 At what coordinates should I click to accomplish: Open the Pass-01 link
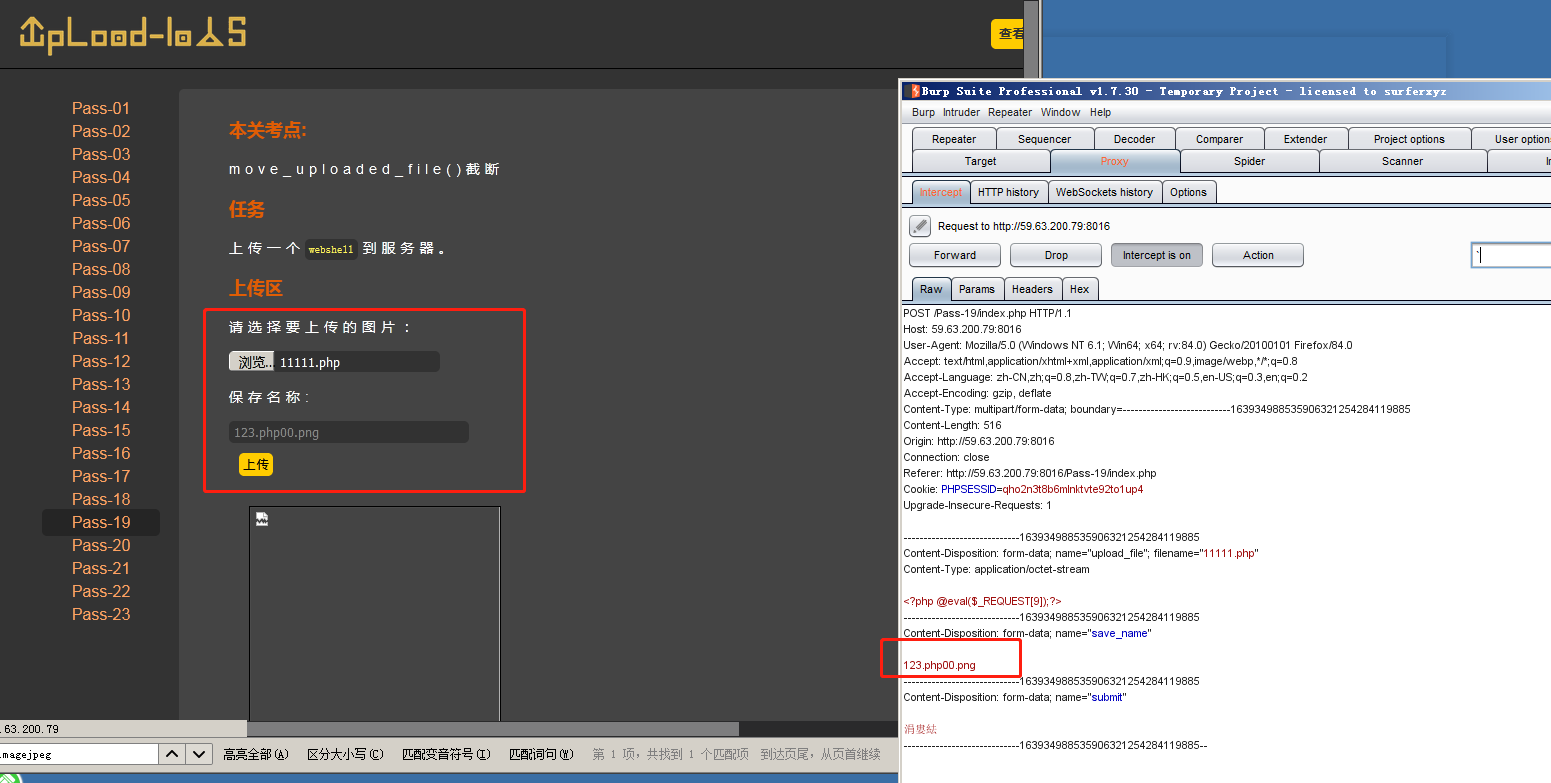pyautogui.click(x=101, y=108)
